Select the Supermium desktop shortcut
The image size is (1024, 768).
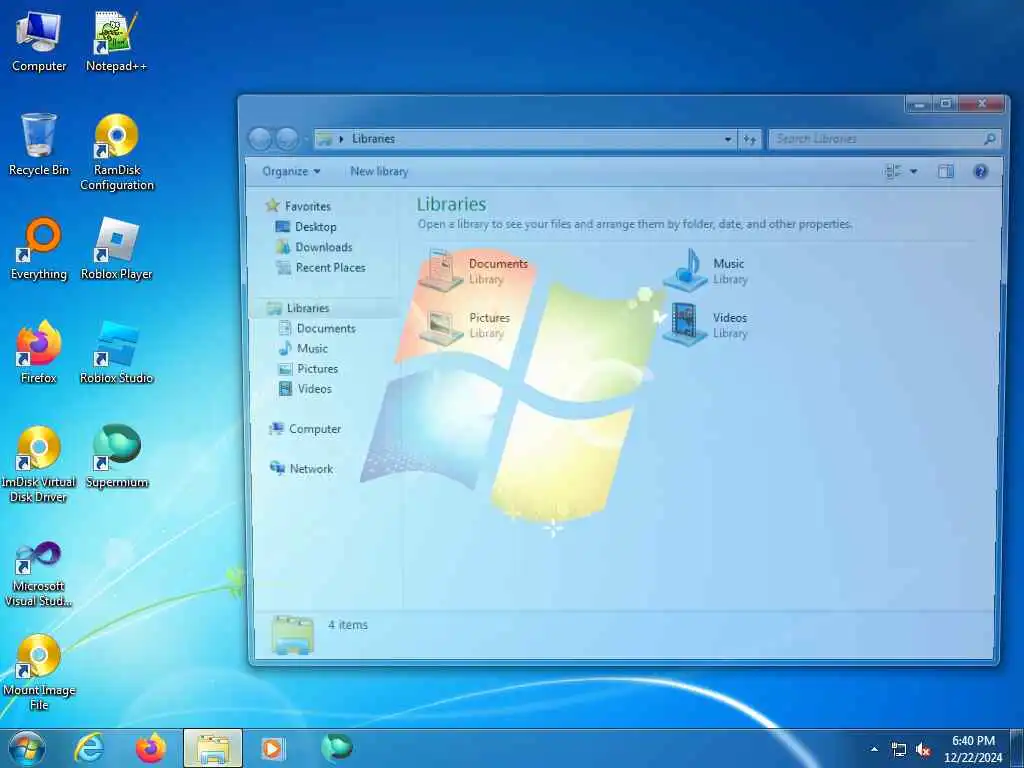click(117, 456)
